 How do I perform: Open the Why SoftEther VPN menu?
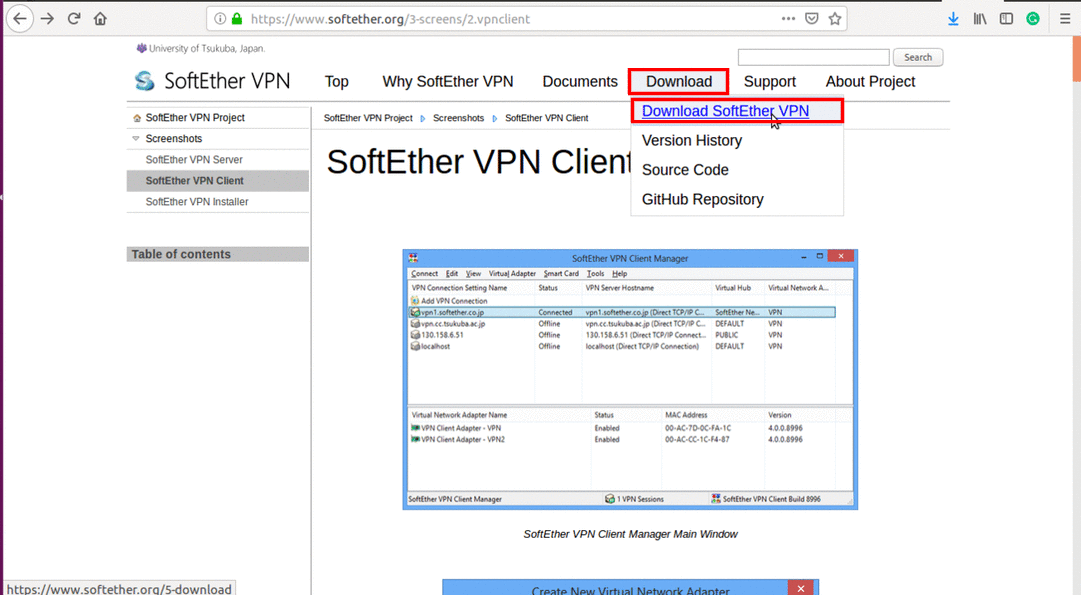(447, 81)
